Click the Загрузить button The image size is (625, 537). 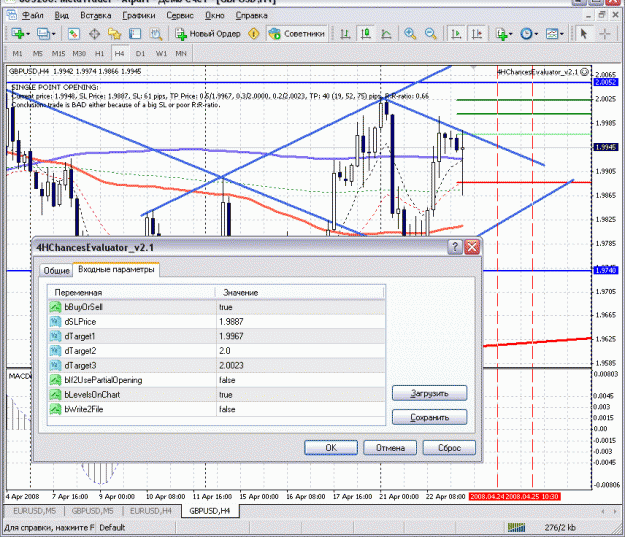(430, 393)
